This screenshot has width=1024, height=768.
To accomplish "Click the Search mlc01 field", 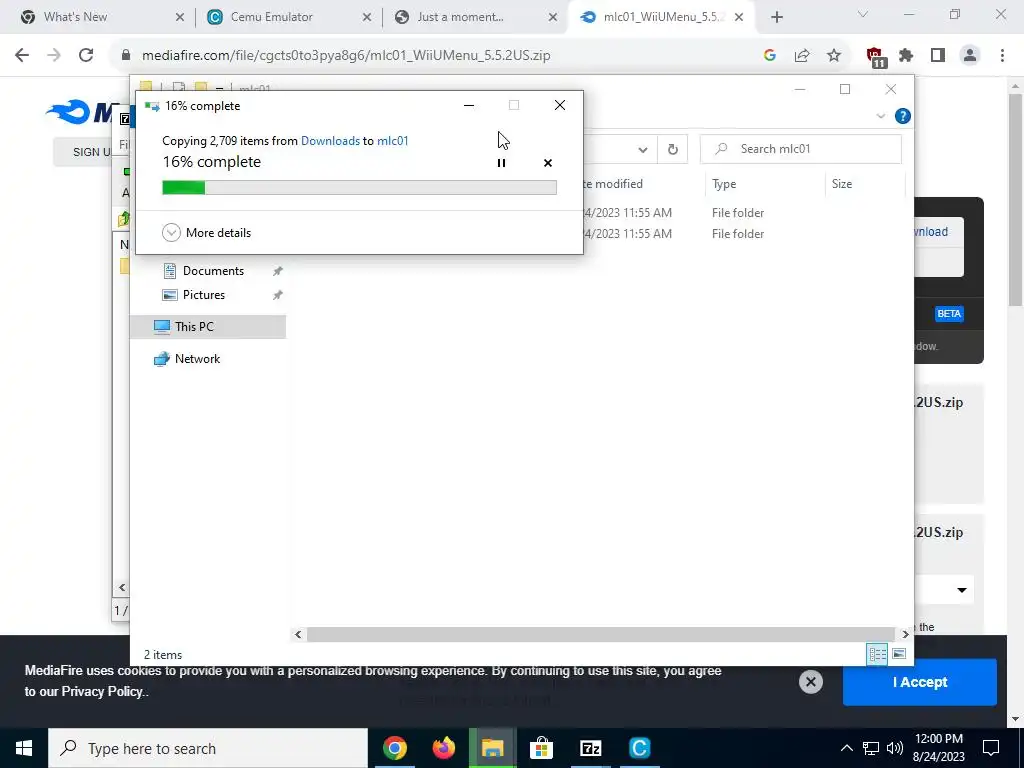I will tap(801, 149).
